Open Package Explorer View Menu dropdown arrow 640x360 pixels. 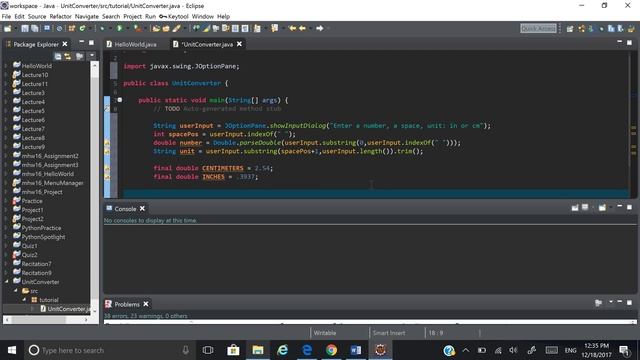point(92,56)
